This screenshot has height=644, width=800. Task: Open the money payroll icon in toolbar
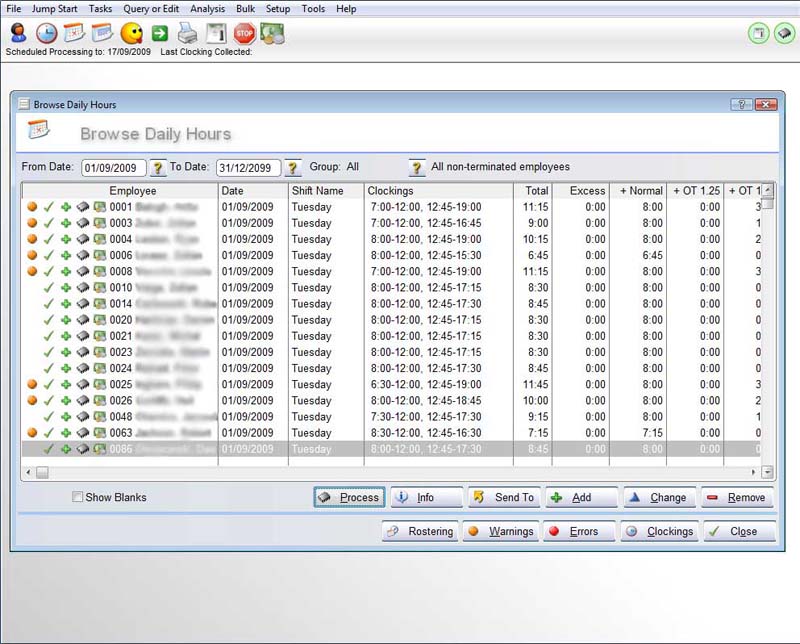click(x=272, y=33)
